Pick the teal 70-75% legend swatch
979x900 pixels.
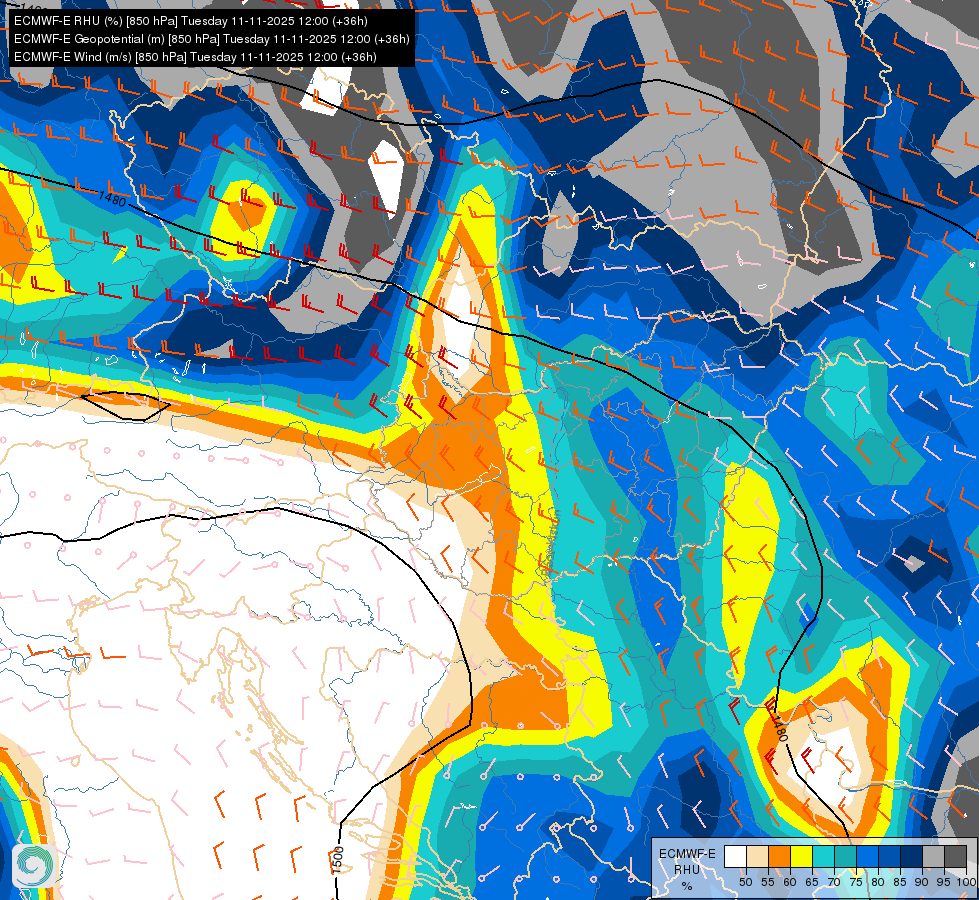pyautogui.click(x=845, y=856)
